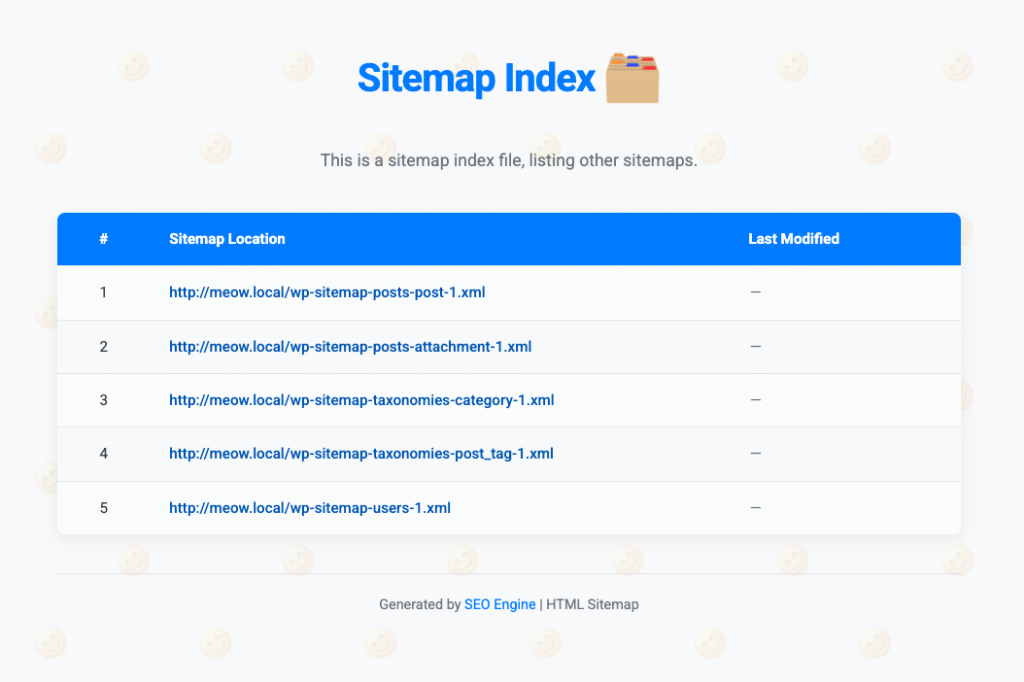This screenshot has height=682, width=1024.
Task: Click the Last Modified dash for users row
Action: pos(755,508)
